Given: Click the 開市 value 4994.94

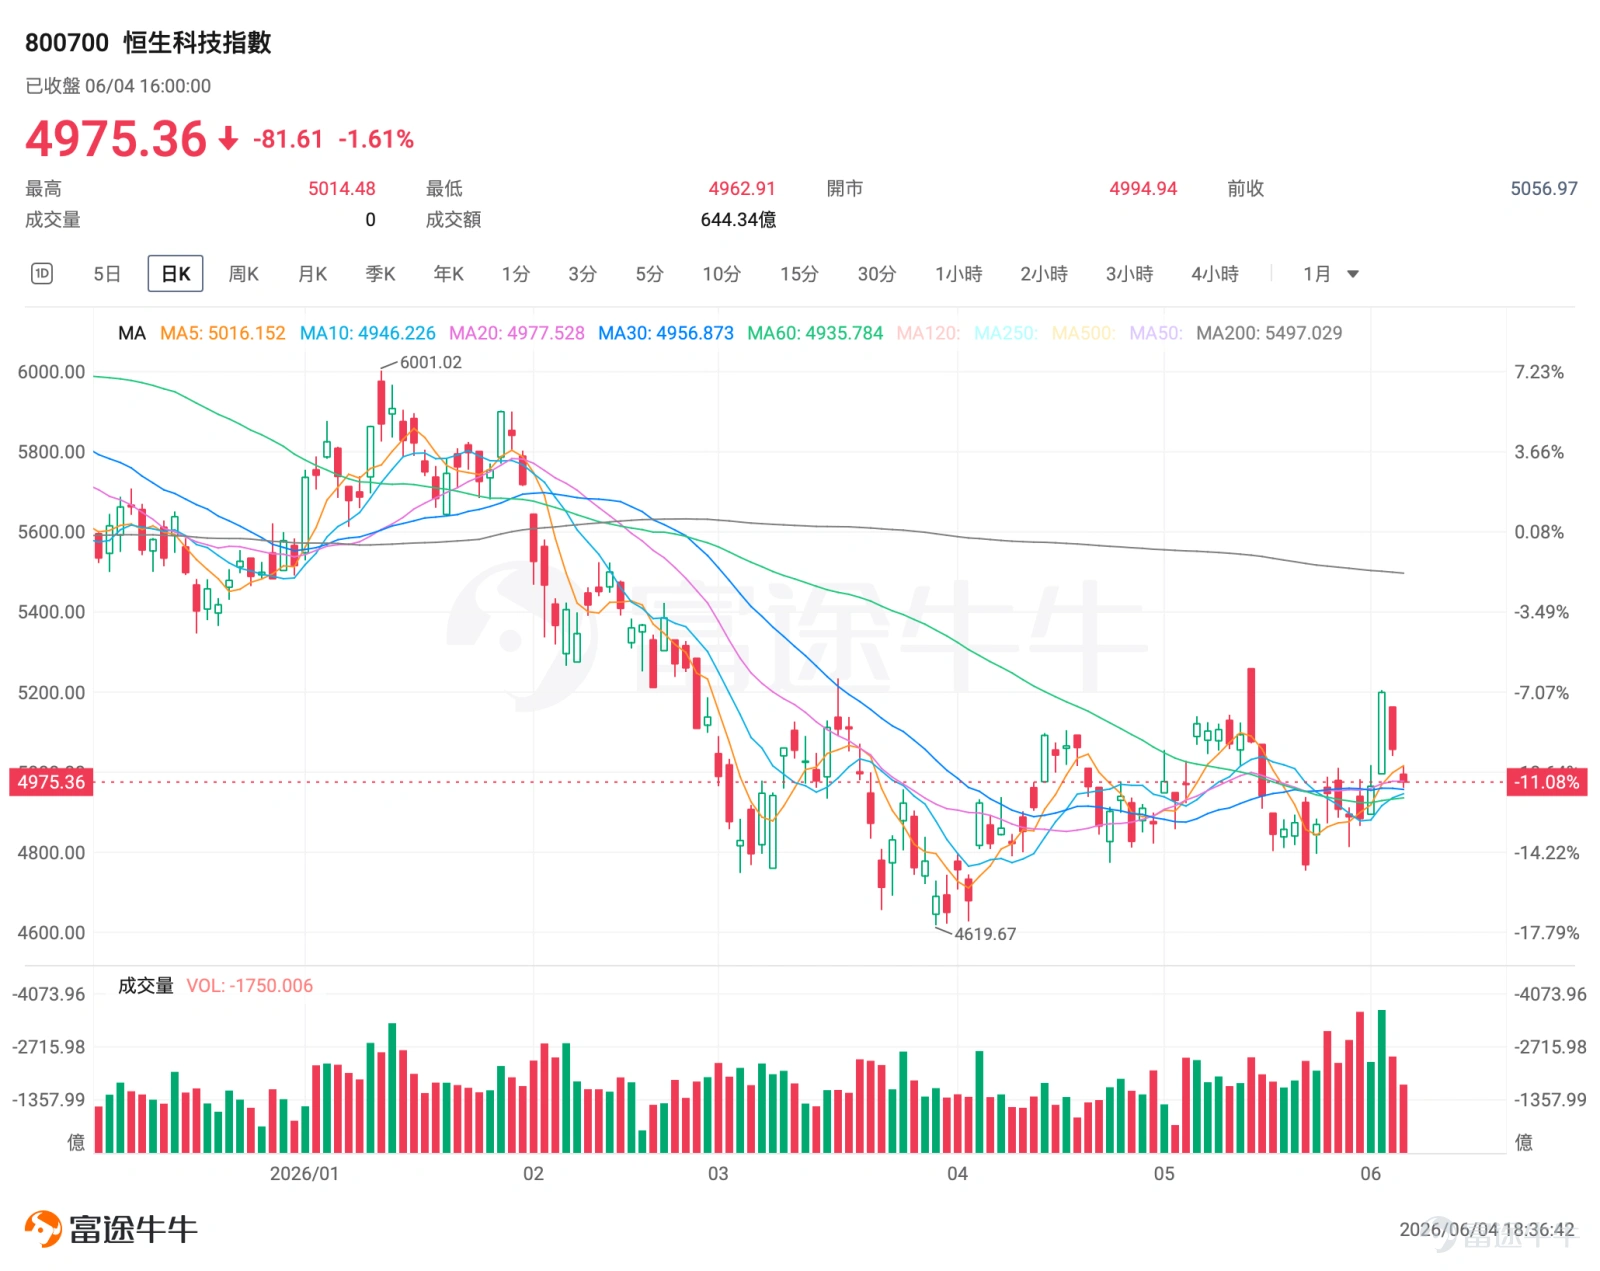Looking at the screenshot, I should [1143, 189].
